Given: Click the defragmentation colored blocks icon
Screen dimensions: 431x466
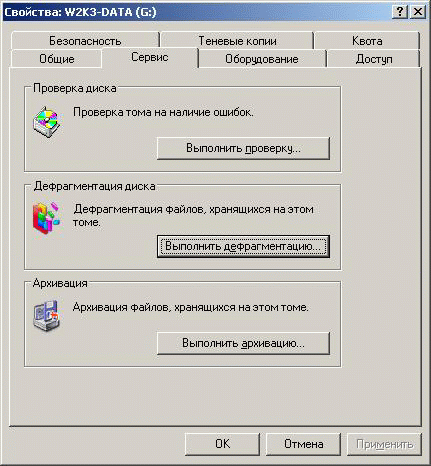Looking at the screenshot, I should click(46, 218).
